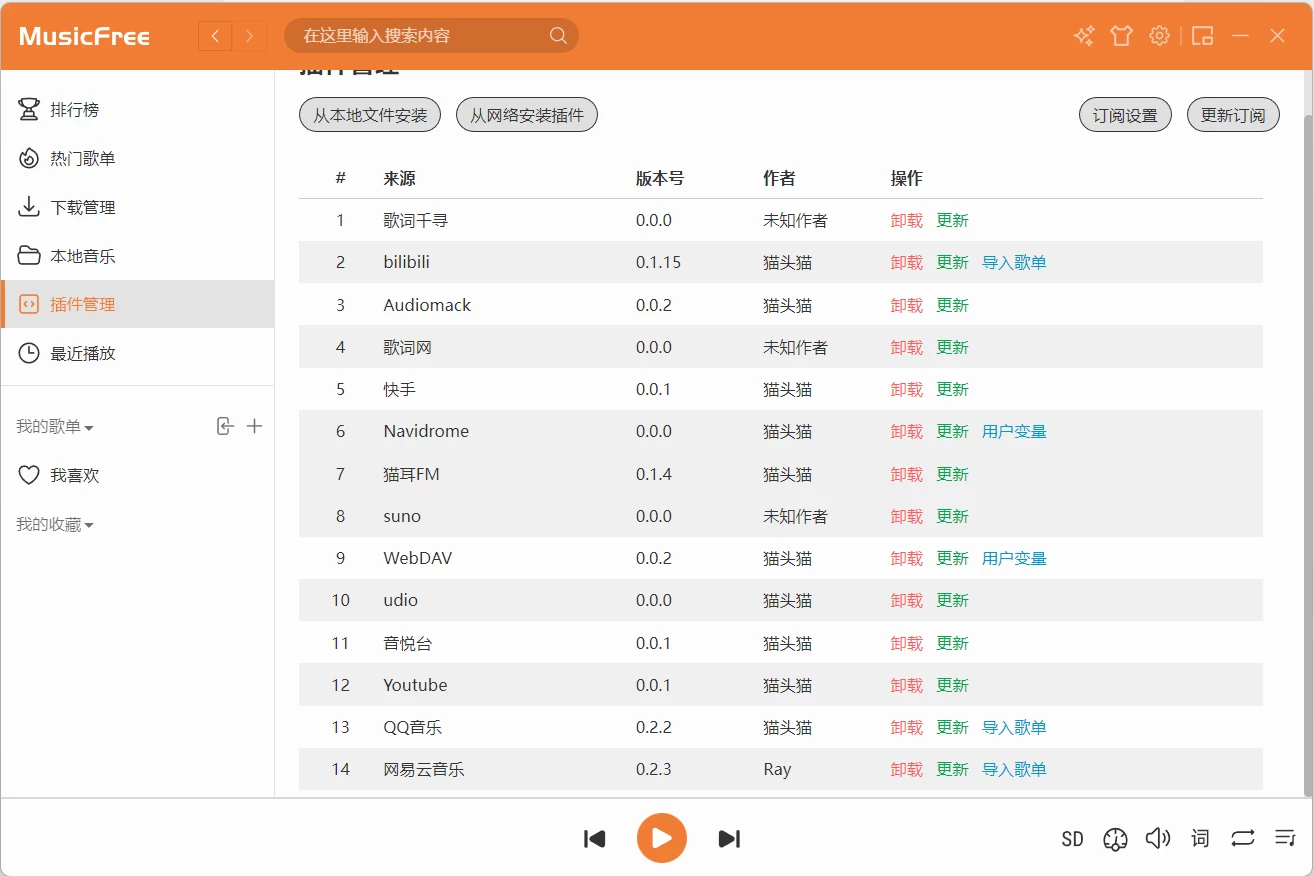Viewport: 1314px width, 876px height.
Task: Open the sparkle feature icon in header
Action: point(1084,36)
